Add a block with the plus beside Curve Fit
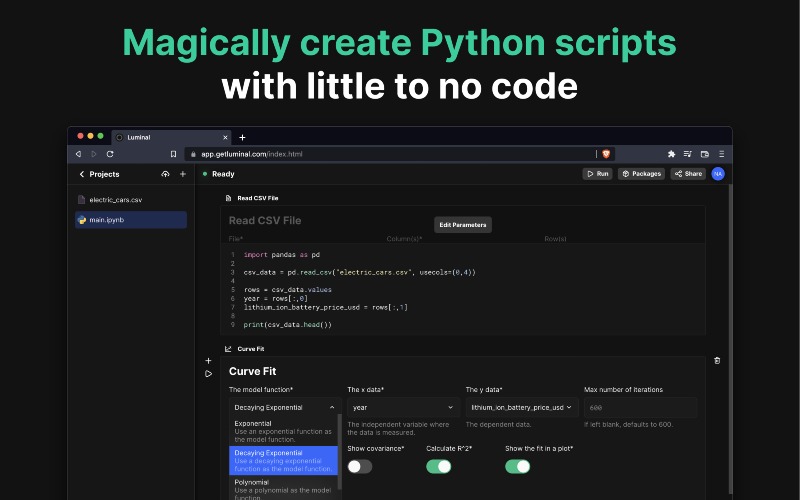This screenshot has width=800, height=500. click(x=208, y=360)
